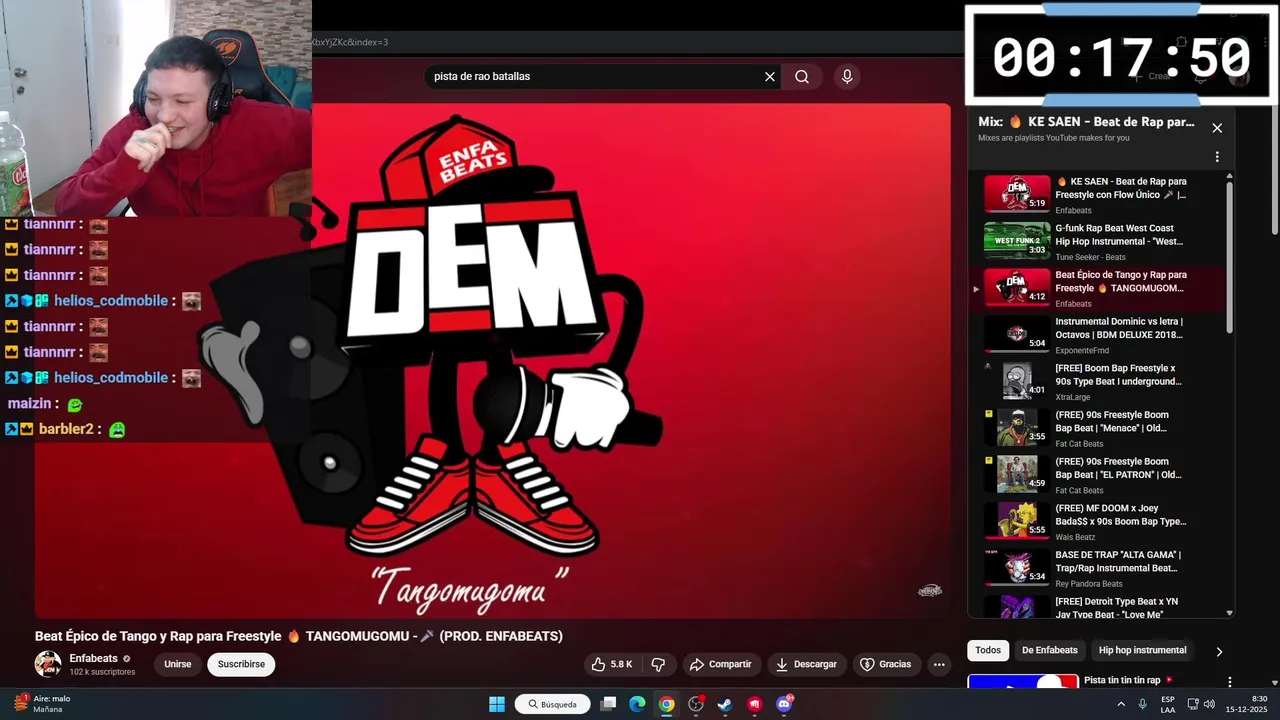Select Beat Épico de Tango playlist item

pos(1095,288)
